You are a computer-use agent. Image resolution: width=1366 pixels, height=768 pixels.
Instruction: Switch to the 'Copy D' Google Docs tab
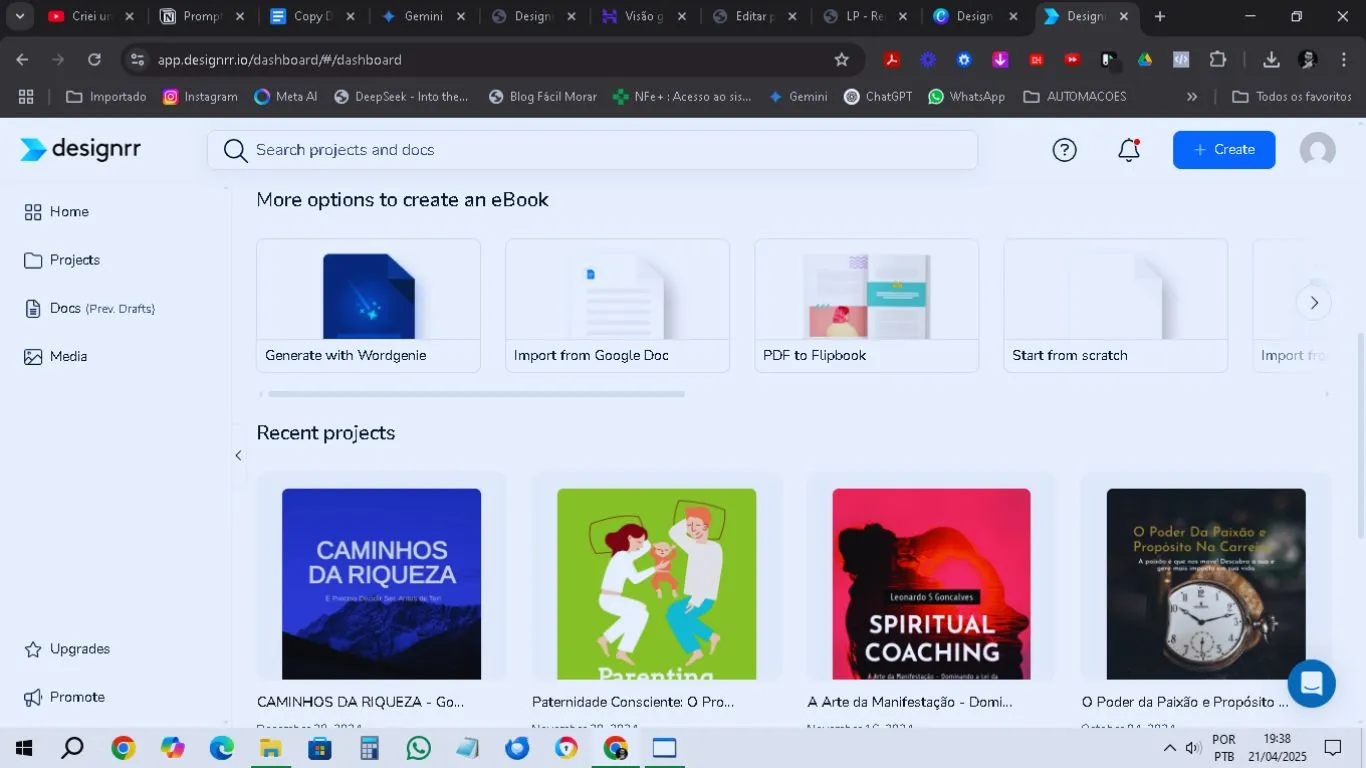pyautogui.click(x=312, y=16)
